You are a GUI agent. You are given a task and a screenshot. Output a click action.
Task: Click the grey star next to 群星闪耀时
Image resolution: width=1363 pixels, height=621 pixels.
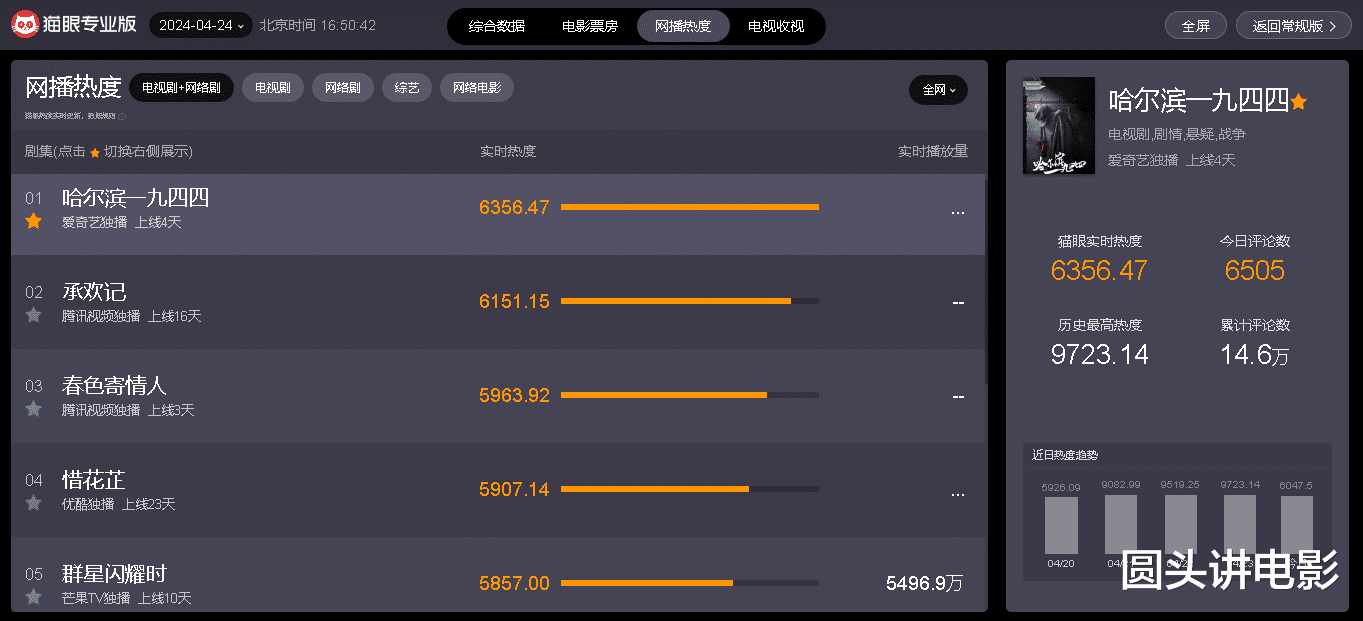[x=34, y=597]
